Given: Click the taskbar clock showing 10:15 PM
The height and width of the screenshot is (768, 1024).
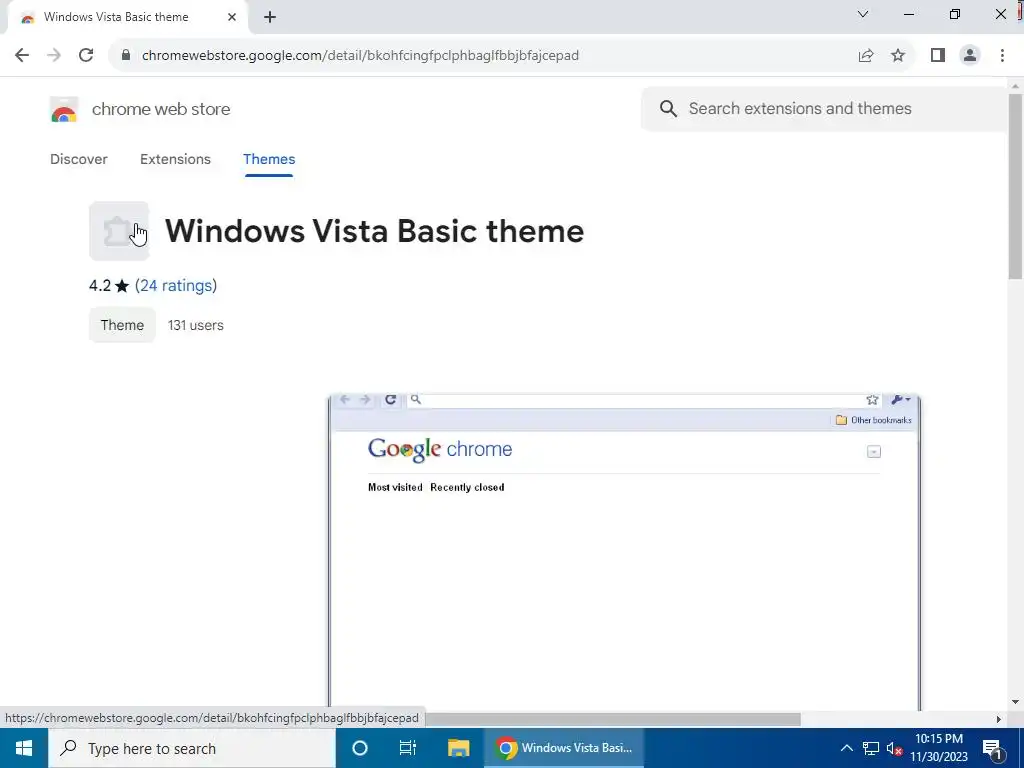Looking at the screenshot, I should tap(939, 748).
